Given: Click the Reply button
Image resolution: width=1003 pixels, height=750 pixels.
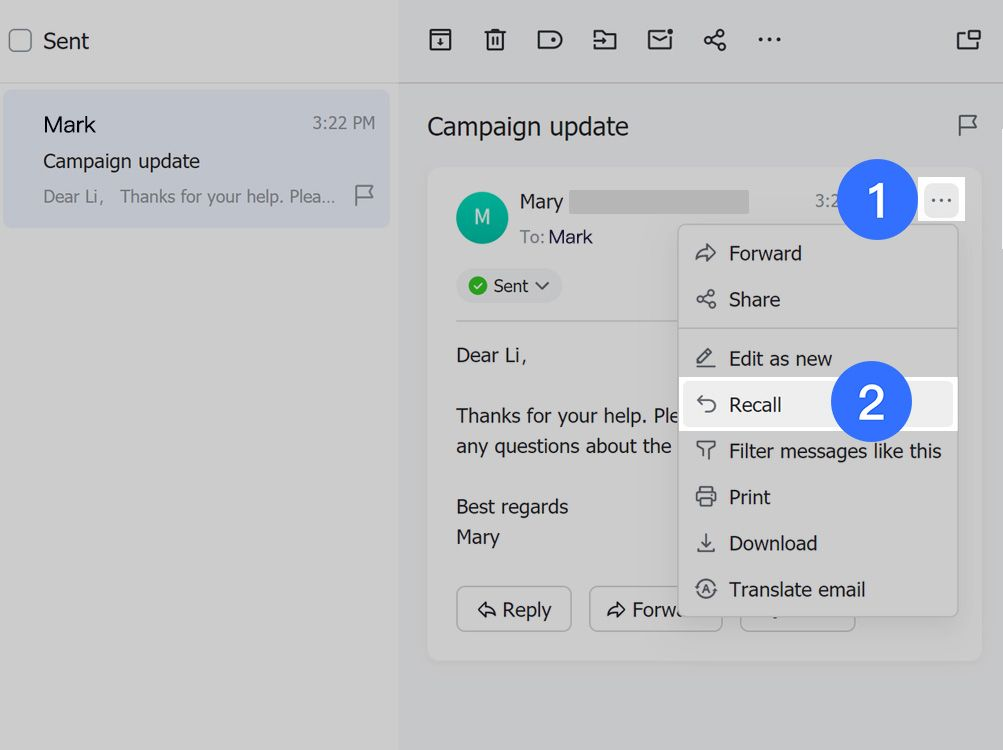Looking at the screenshot, I should [x=514, y=609].
